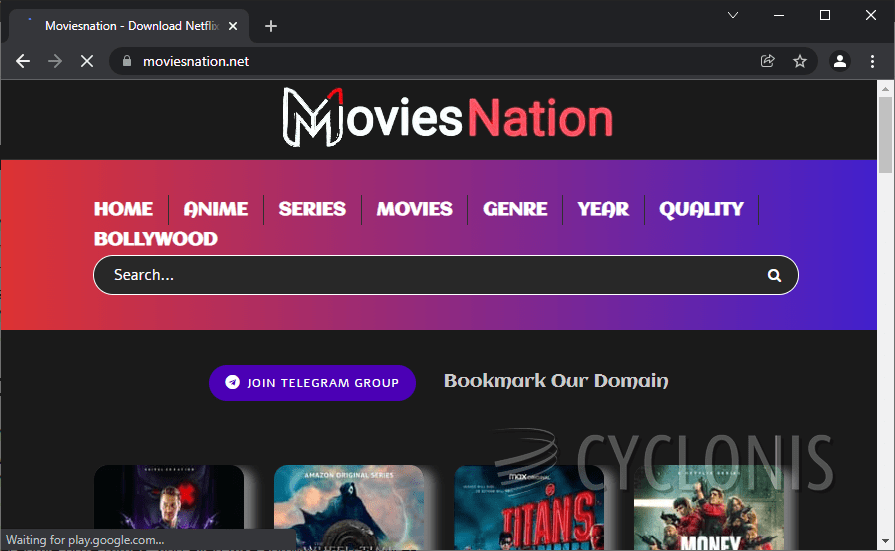Image resolution: width=895 pixels, height=551 pixels.
Task: Bookmark page with star icon
Action: point(800,61)
